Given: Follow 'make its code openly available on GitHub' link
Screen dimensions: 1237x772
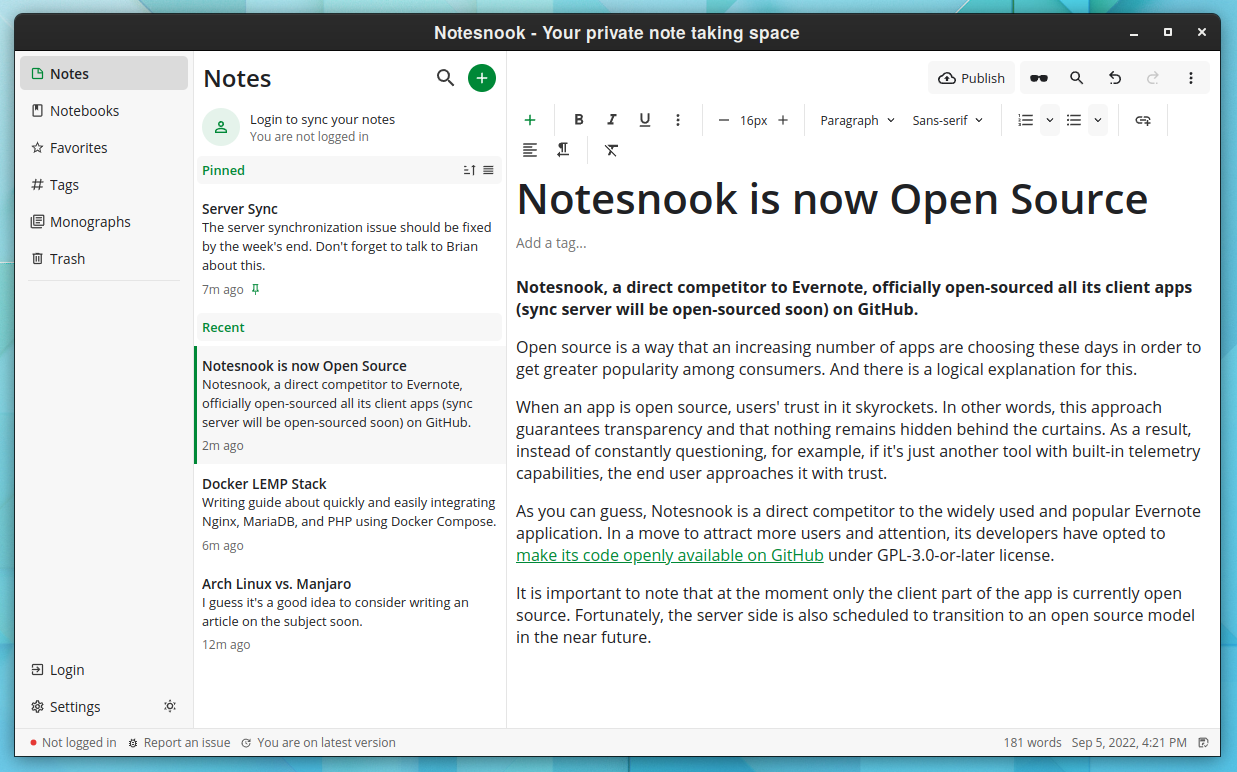Looking at the screenshot, I should [x=670, y=555].
